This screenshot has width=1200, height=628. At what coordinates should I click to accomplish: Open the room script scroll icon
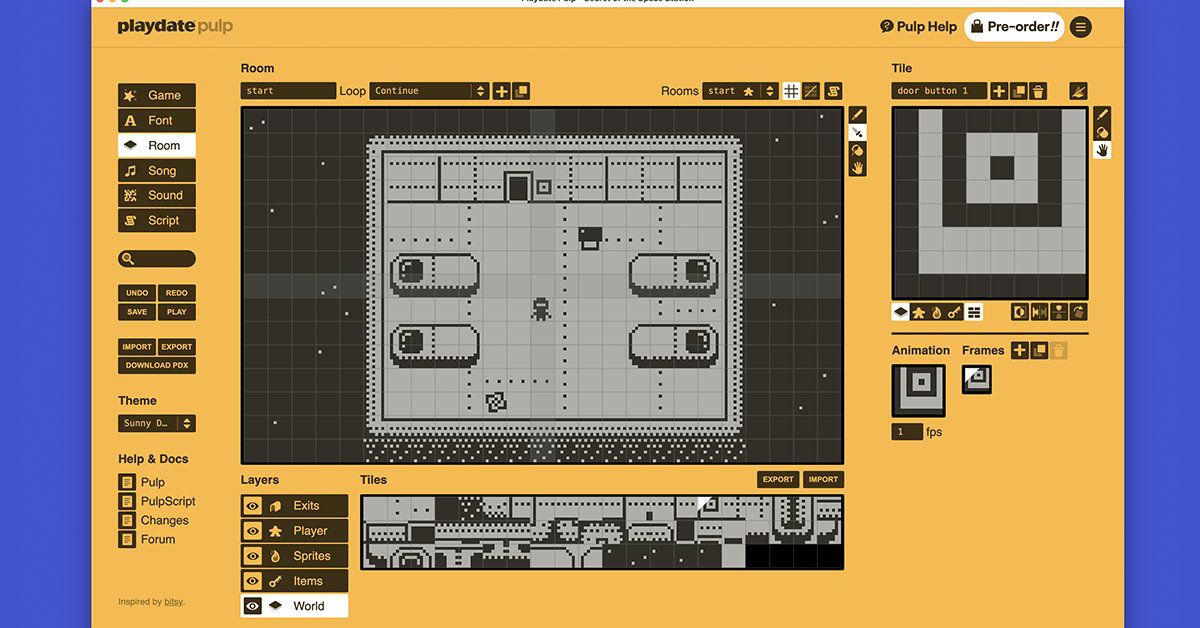pos(833,91)
